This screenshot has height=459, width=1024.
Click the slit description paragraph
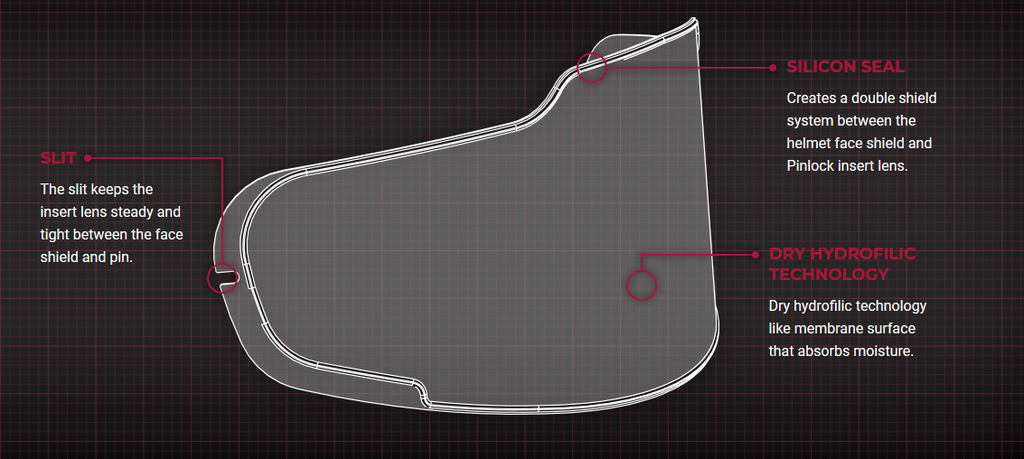[x=112, y=223]
